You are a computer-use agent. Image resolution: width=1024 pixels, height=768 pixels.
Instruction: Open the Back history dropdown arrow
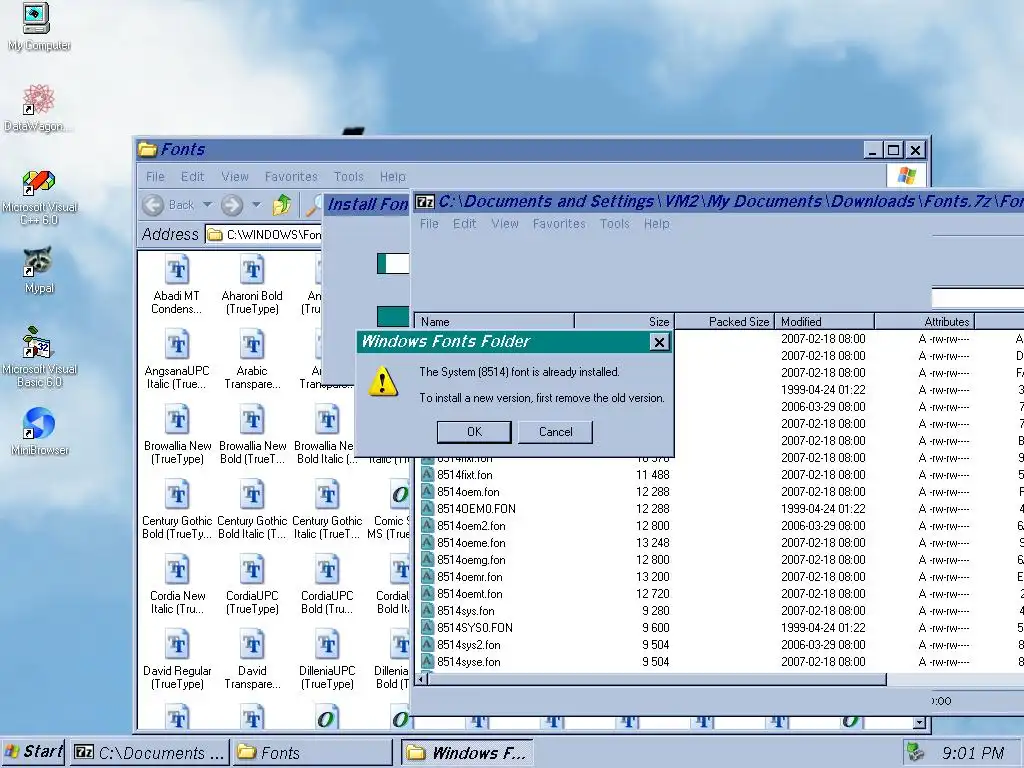(x=207, y=205)
